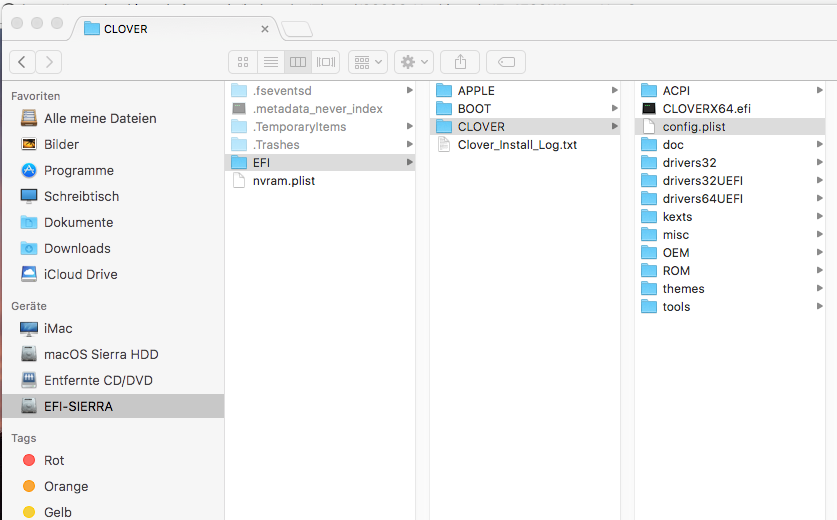Switch to column view

pyautogui.click(x=298, y=62)
